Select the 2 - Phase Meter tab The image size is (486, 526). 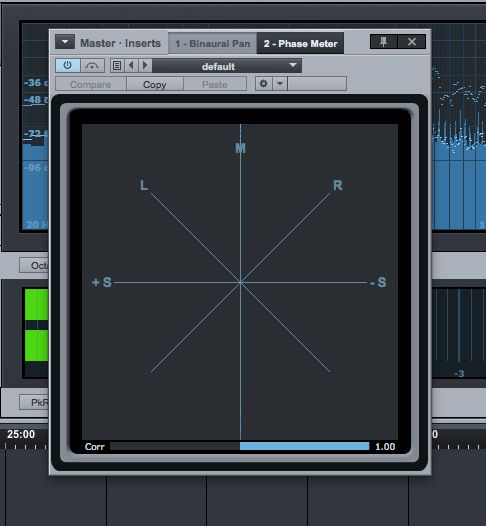click(x=301, y=44)
